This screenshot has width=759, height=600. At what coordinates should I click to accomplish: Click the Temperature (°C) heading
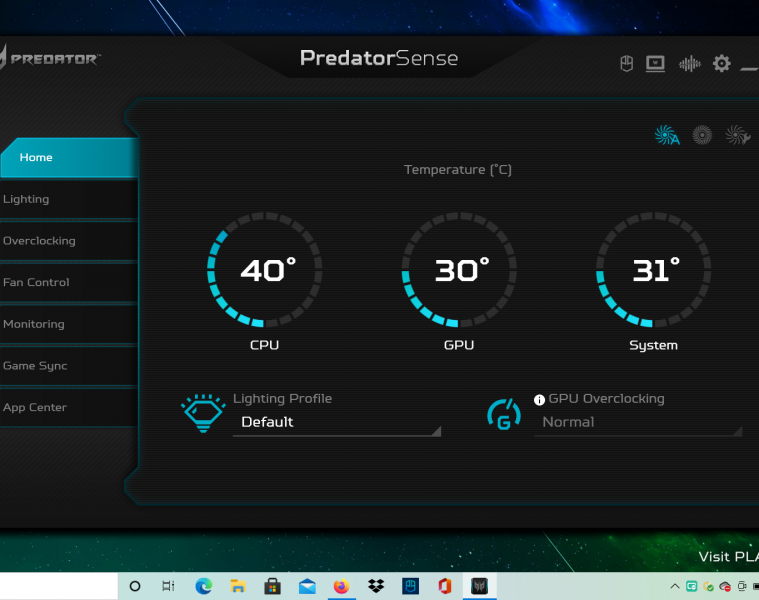(458, 170)
